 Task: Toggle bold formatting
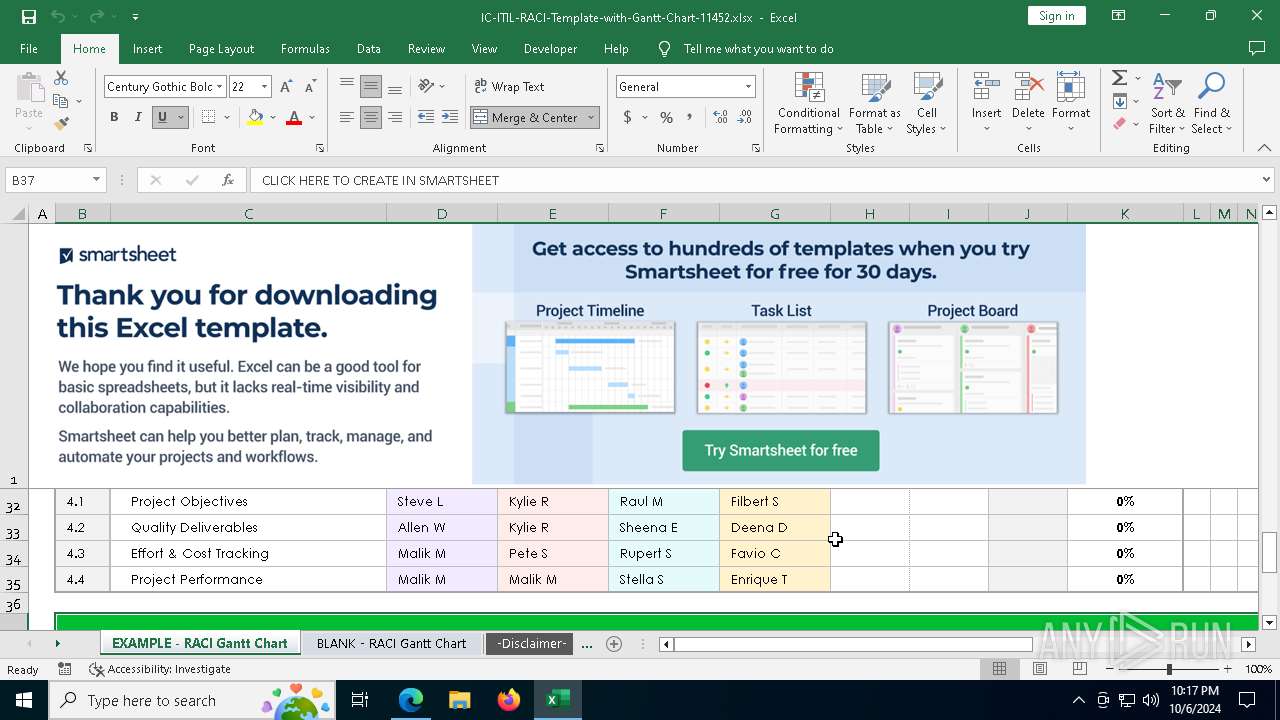(x=114, y=117)
